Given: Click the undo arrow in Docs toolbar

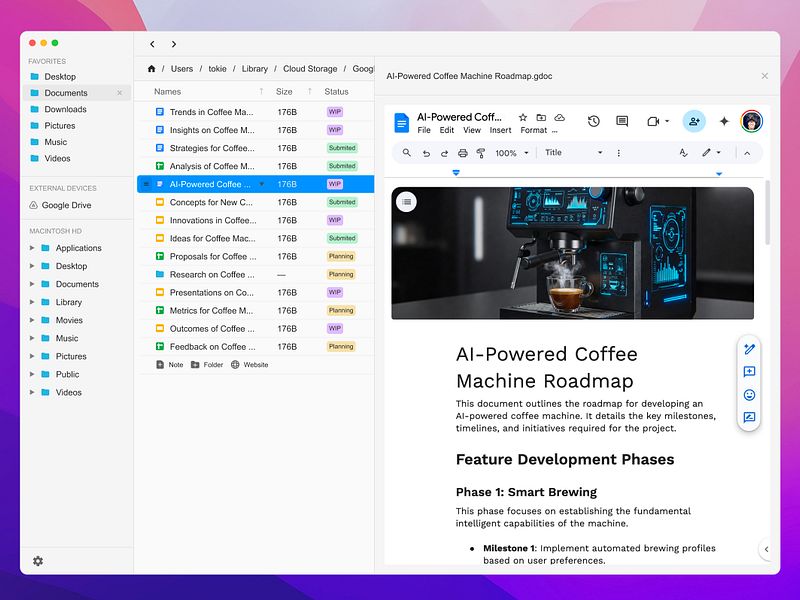Looking at the screenshot, I should (426, 153).
